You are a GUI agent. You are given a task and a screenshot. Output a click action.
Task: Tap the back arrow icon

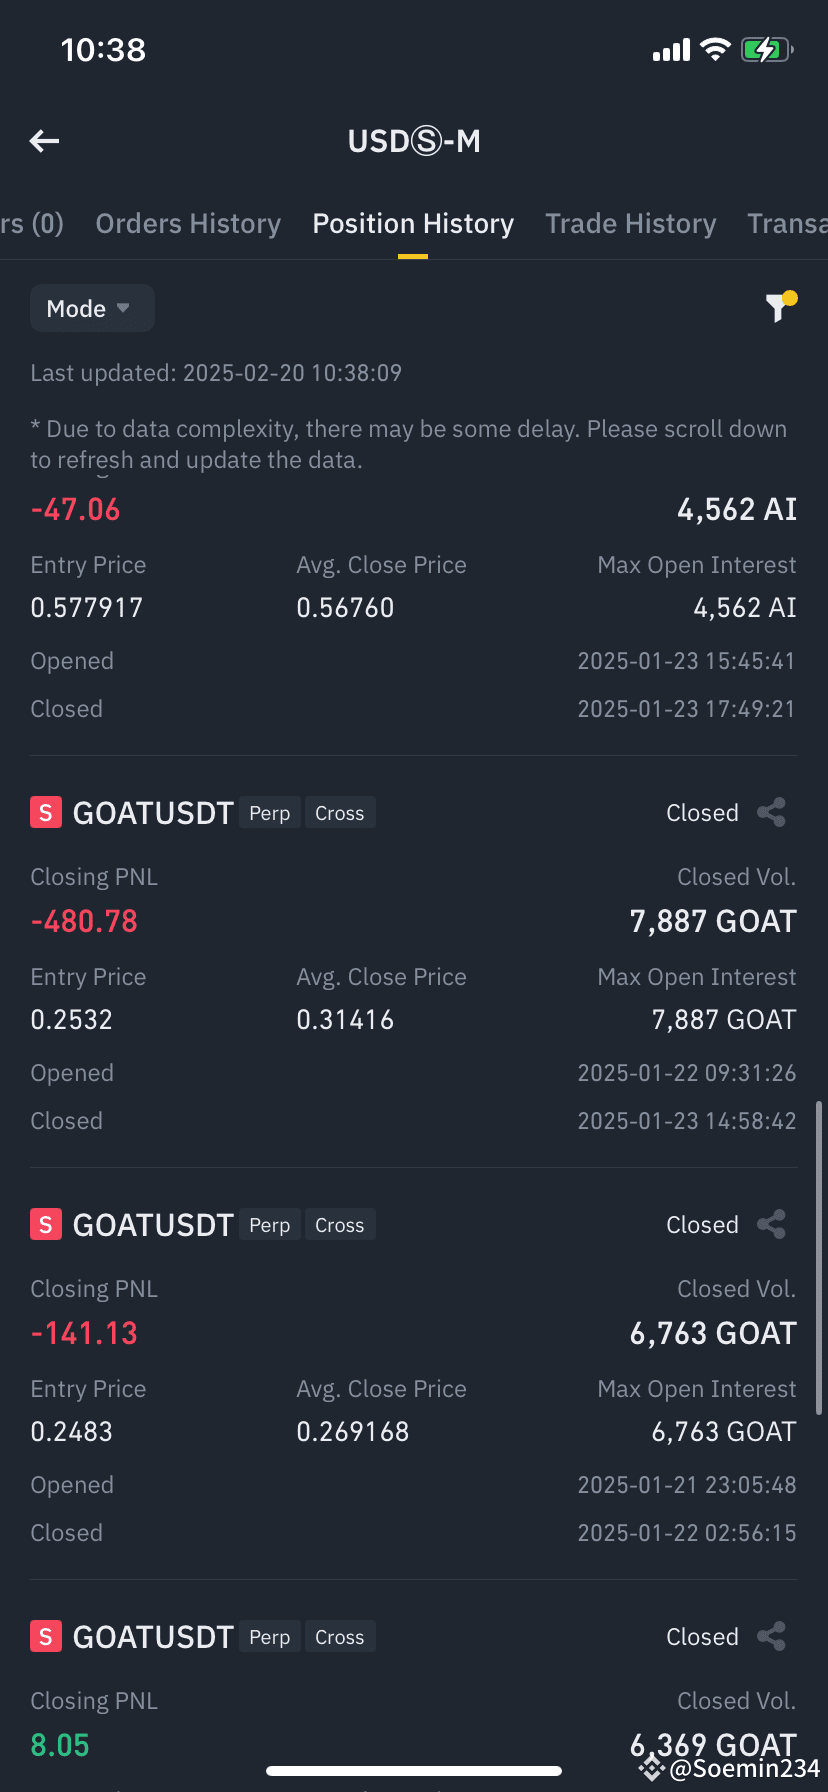point(45,141)
